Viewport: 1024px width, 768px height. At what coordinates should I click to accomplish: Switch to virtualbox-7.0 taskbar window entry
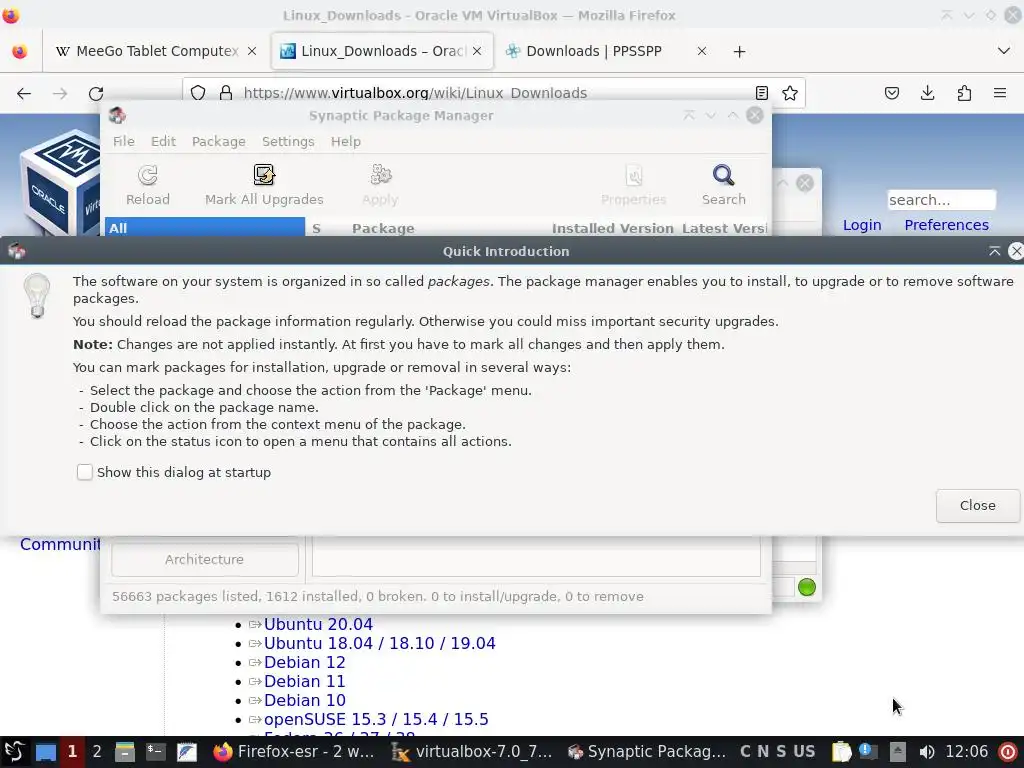472,752
